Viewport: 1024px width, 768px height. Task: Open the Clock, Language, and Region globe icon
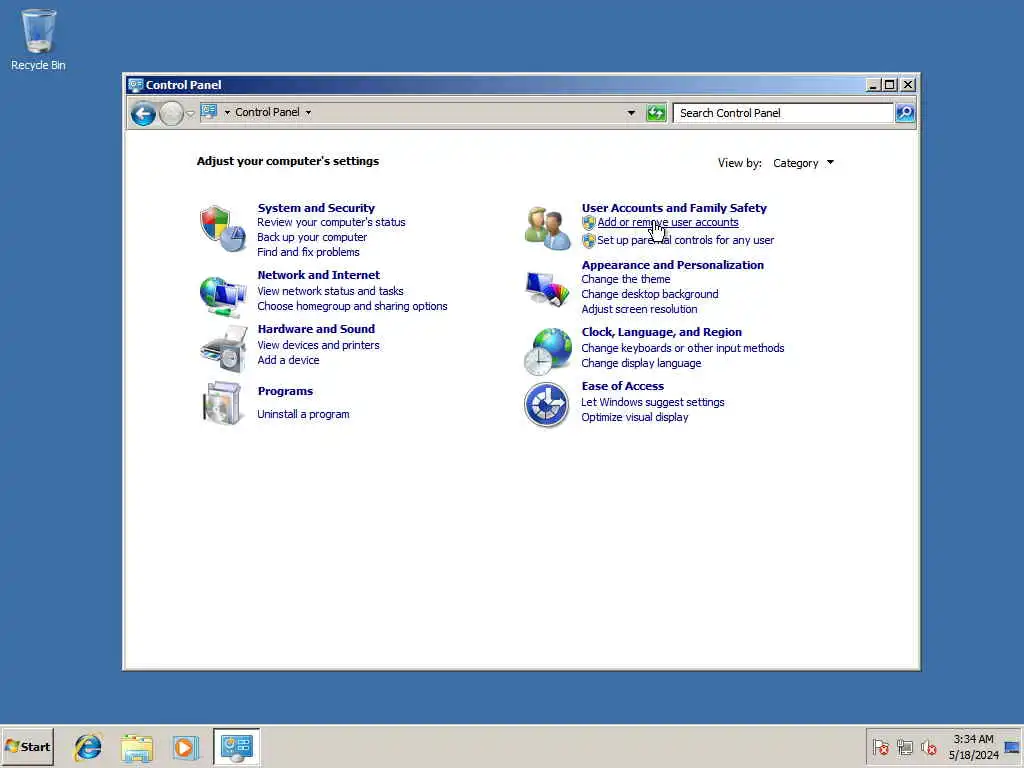point(547,351)
